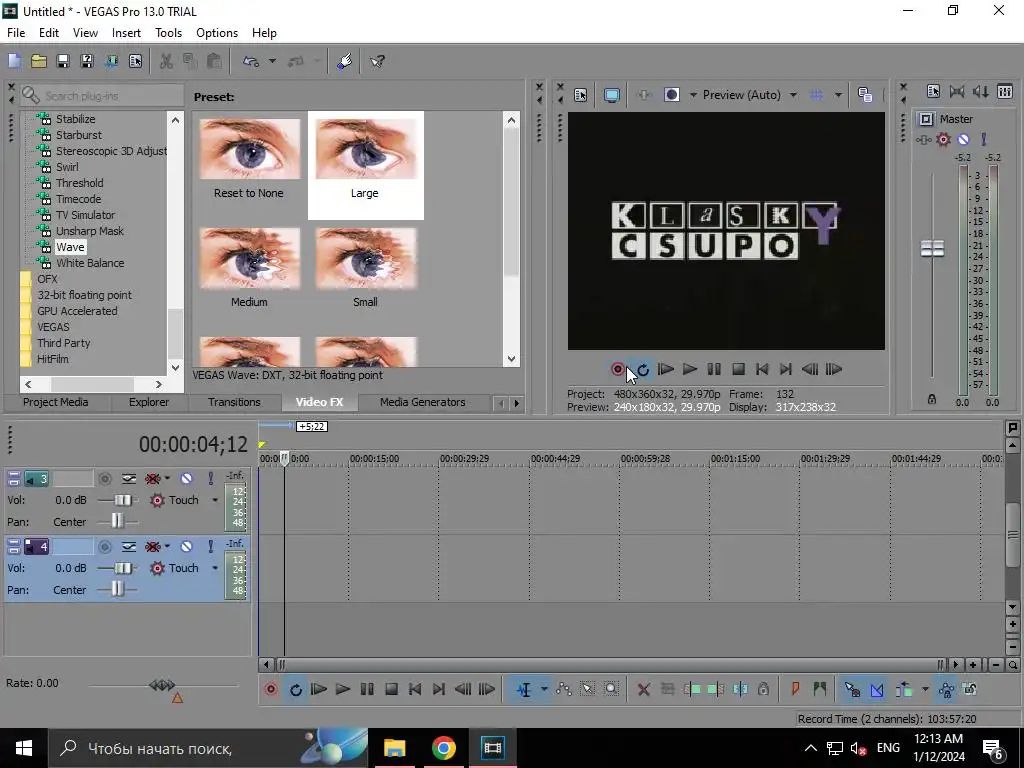Click the Search plug-ins field
The width and height of the screenshot is (1024, 768).
pos(102,96)
